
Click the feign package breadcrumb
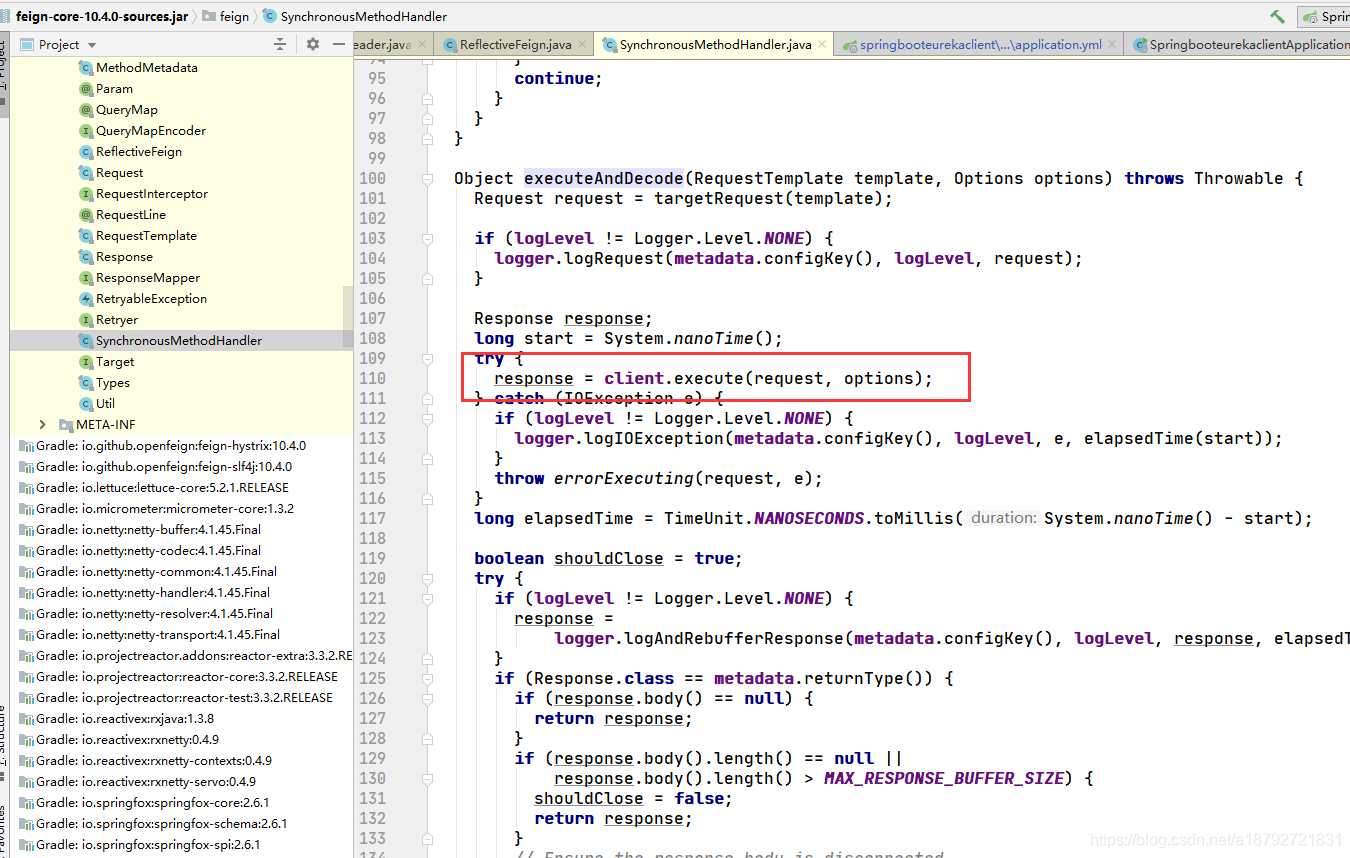click(226, 16)
